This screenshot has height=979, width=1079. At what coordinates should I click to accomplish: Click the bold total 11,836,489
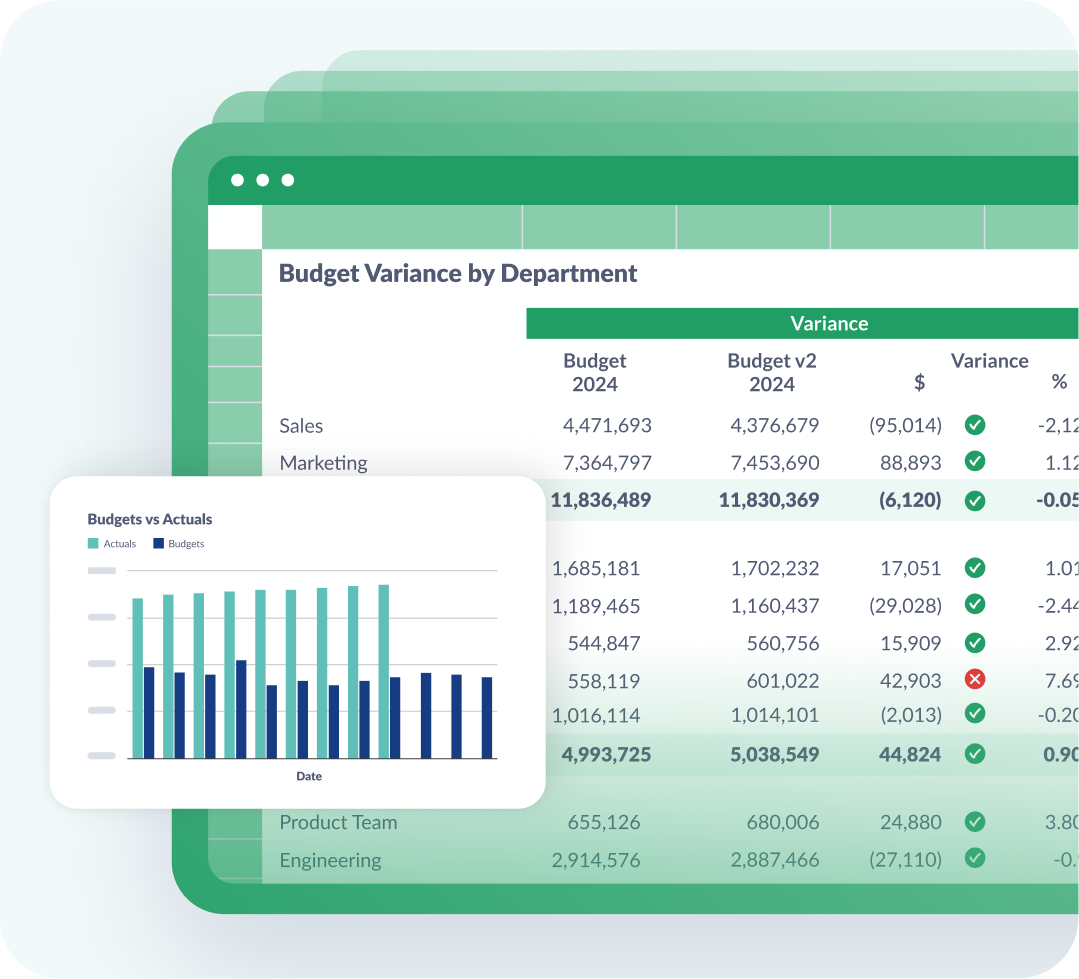coord(601,500)
